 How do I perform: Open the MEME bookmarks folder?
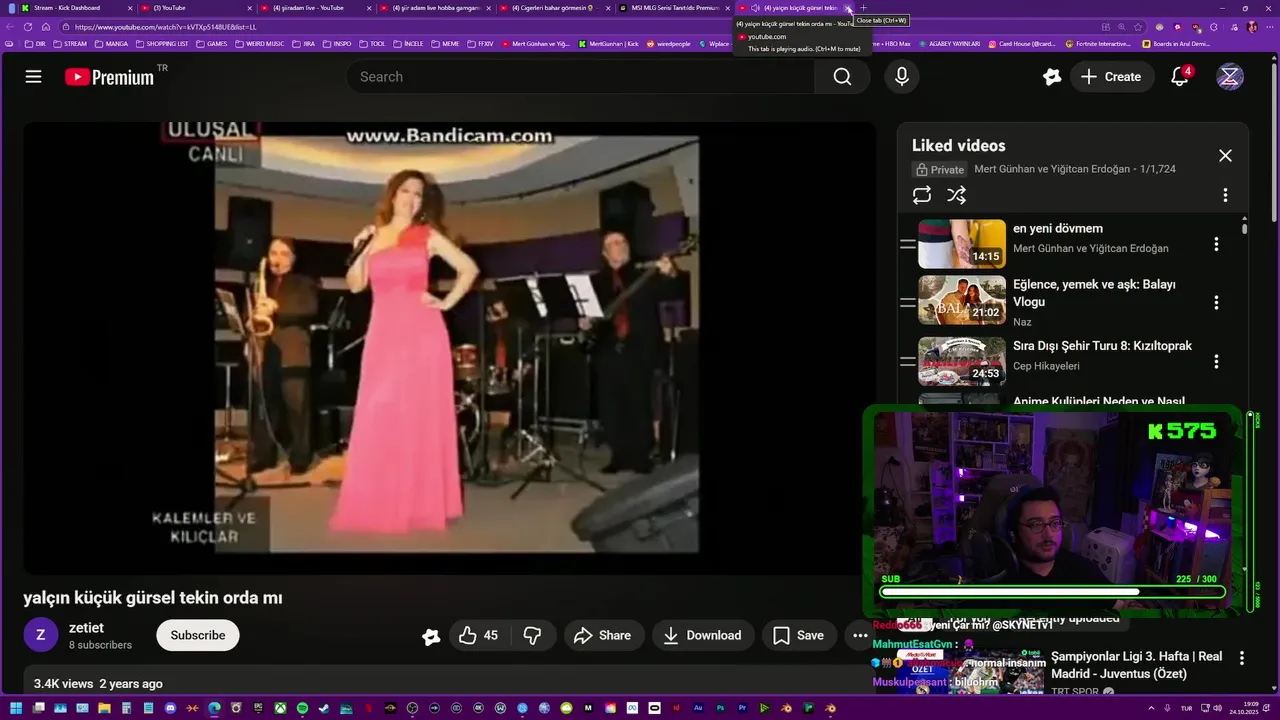445,44
